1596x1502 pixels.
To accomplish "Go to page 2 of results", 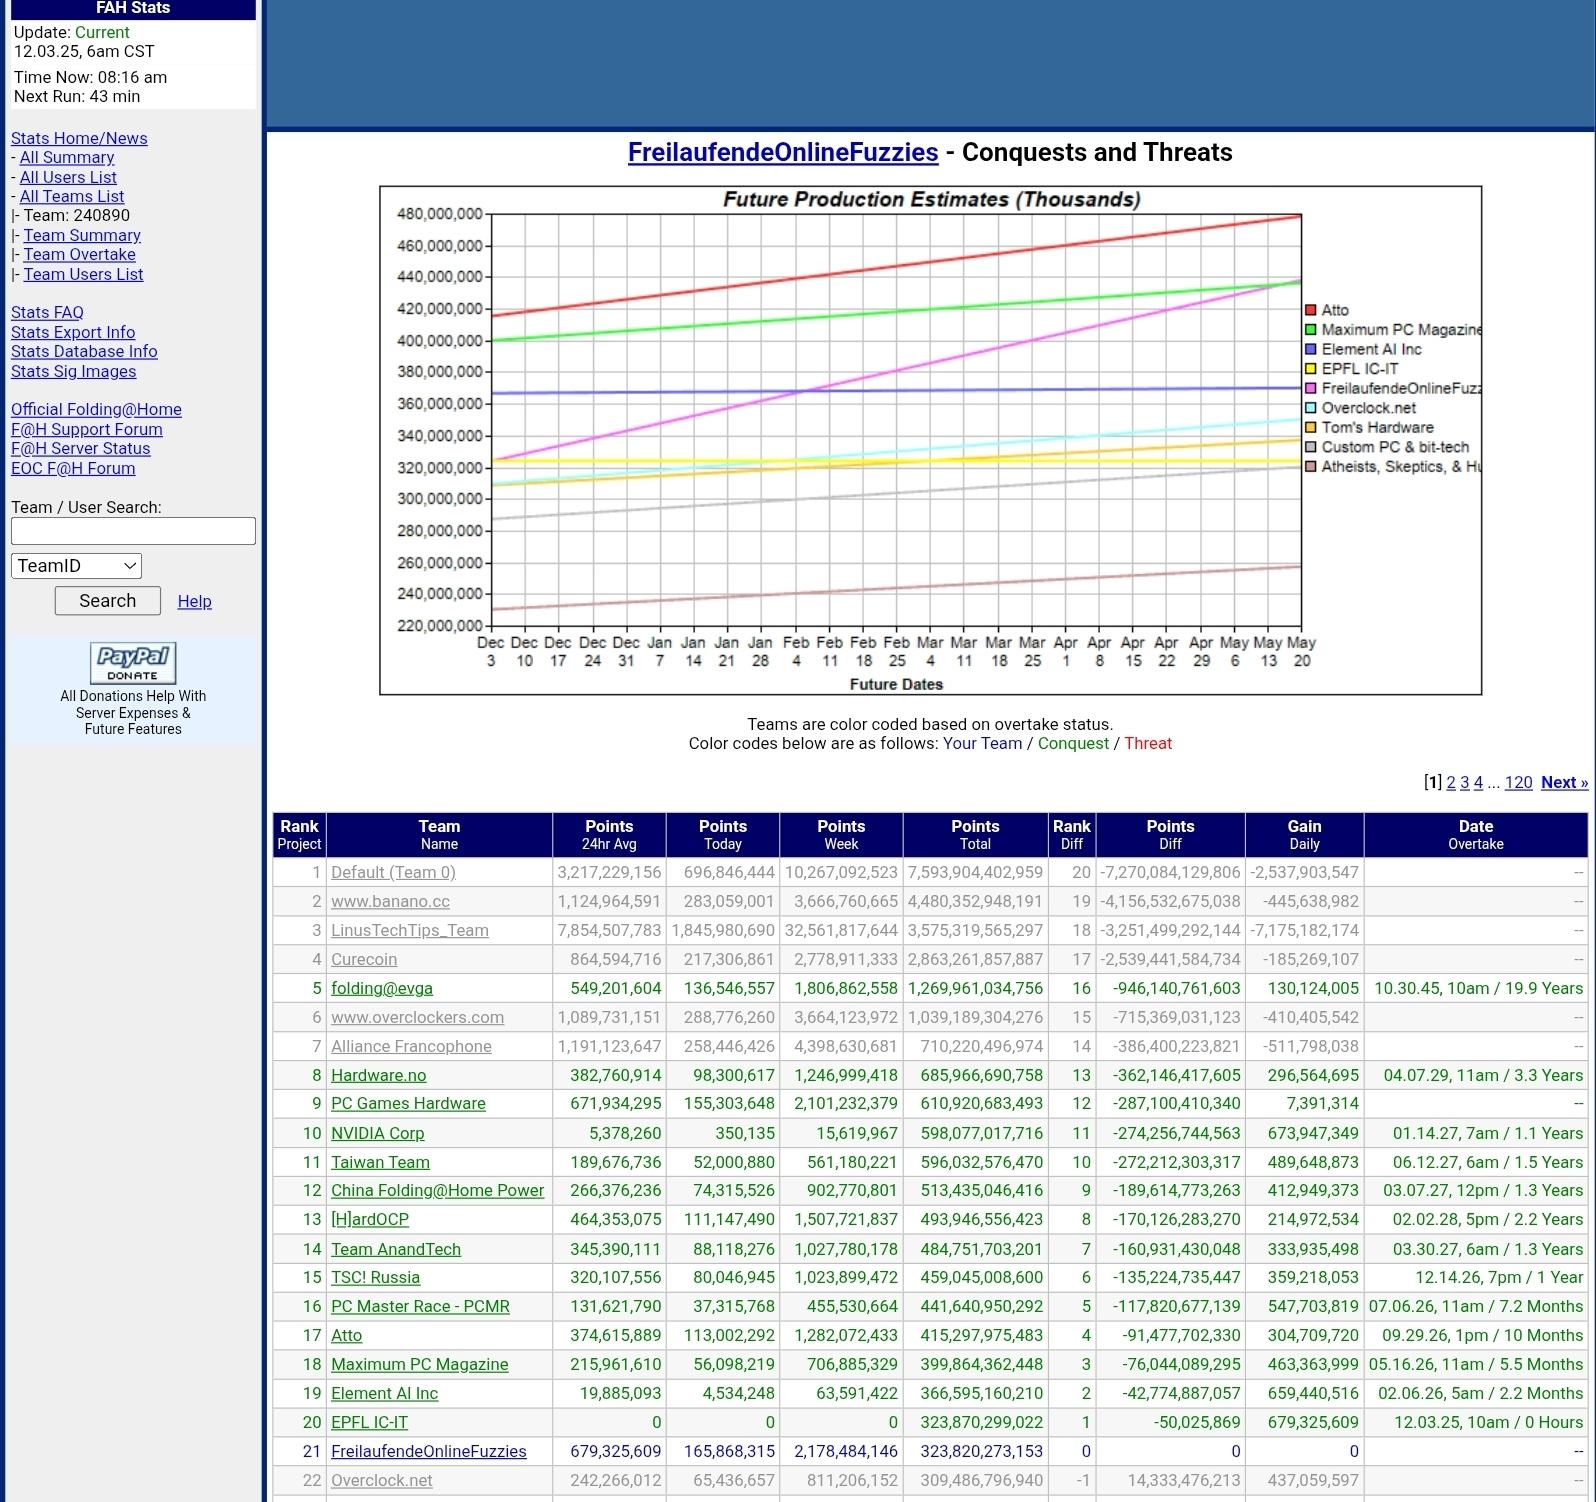I will (1451, 782).
